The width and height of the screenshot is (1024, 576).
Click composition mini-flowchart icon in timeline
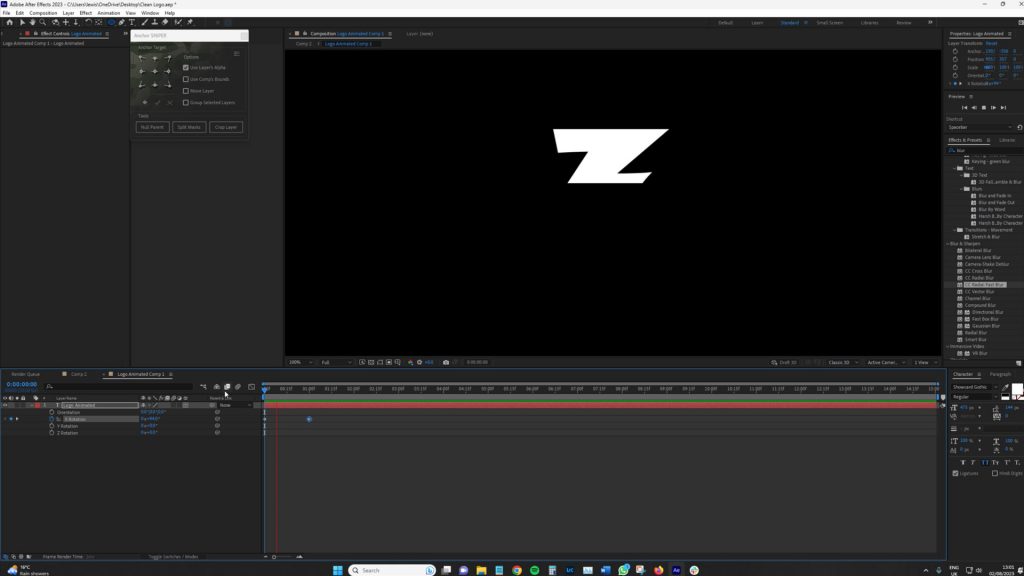click(204, 387)
